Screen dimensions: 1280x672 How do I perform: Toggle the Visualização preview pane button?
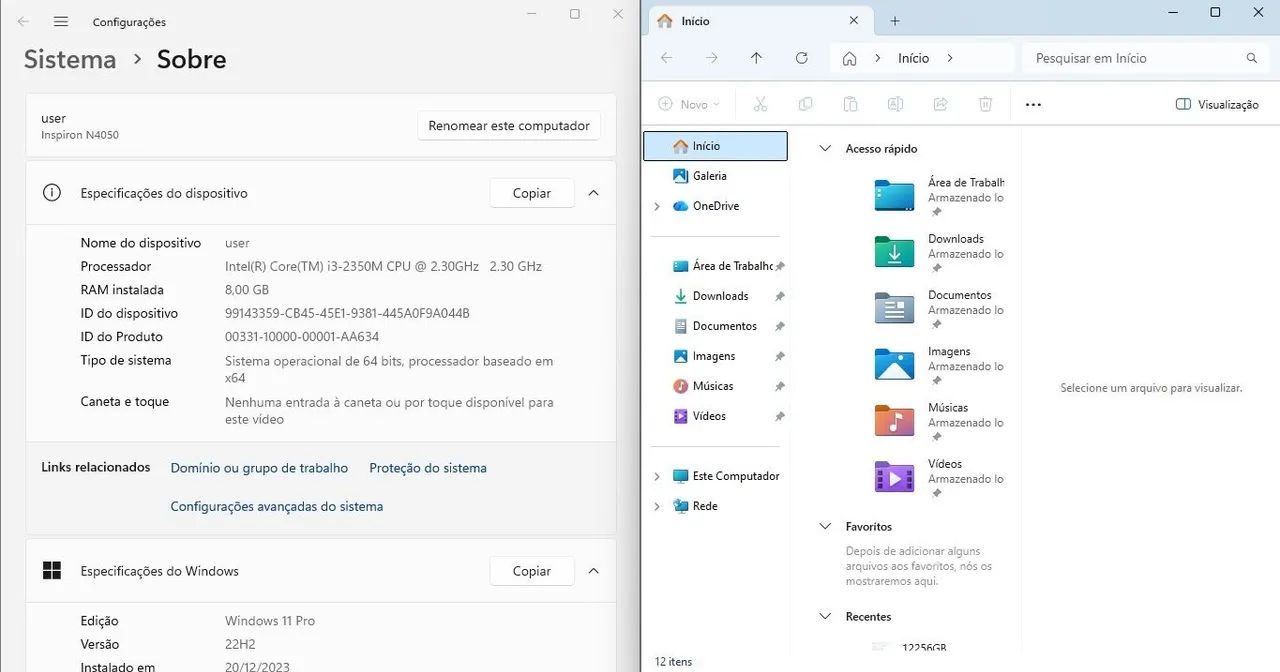(1217, 104)
